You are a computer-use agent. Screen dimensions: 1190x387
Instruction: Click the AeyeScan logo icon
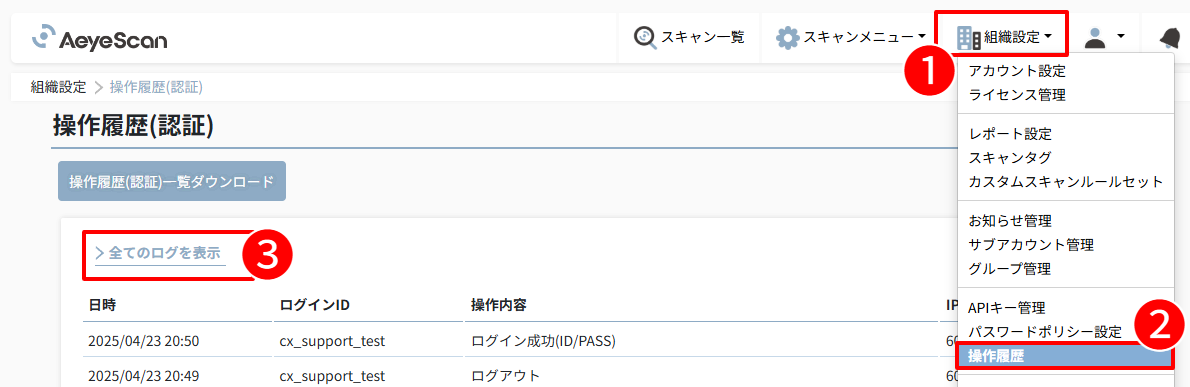[x=45, y=36]
